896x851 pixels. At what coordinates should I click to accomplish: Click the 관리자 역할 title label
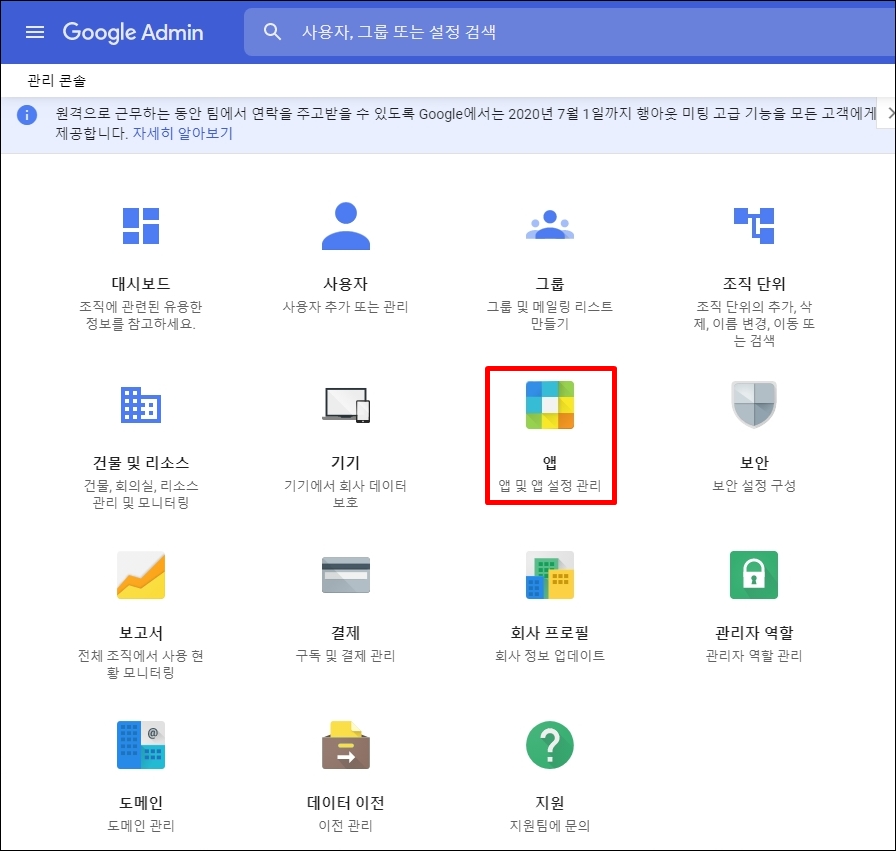pyautogui.click(x=754, y=633)
